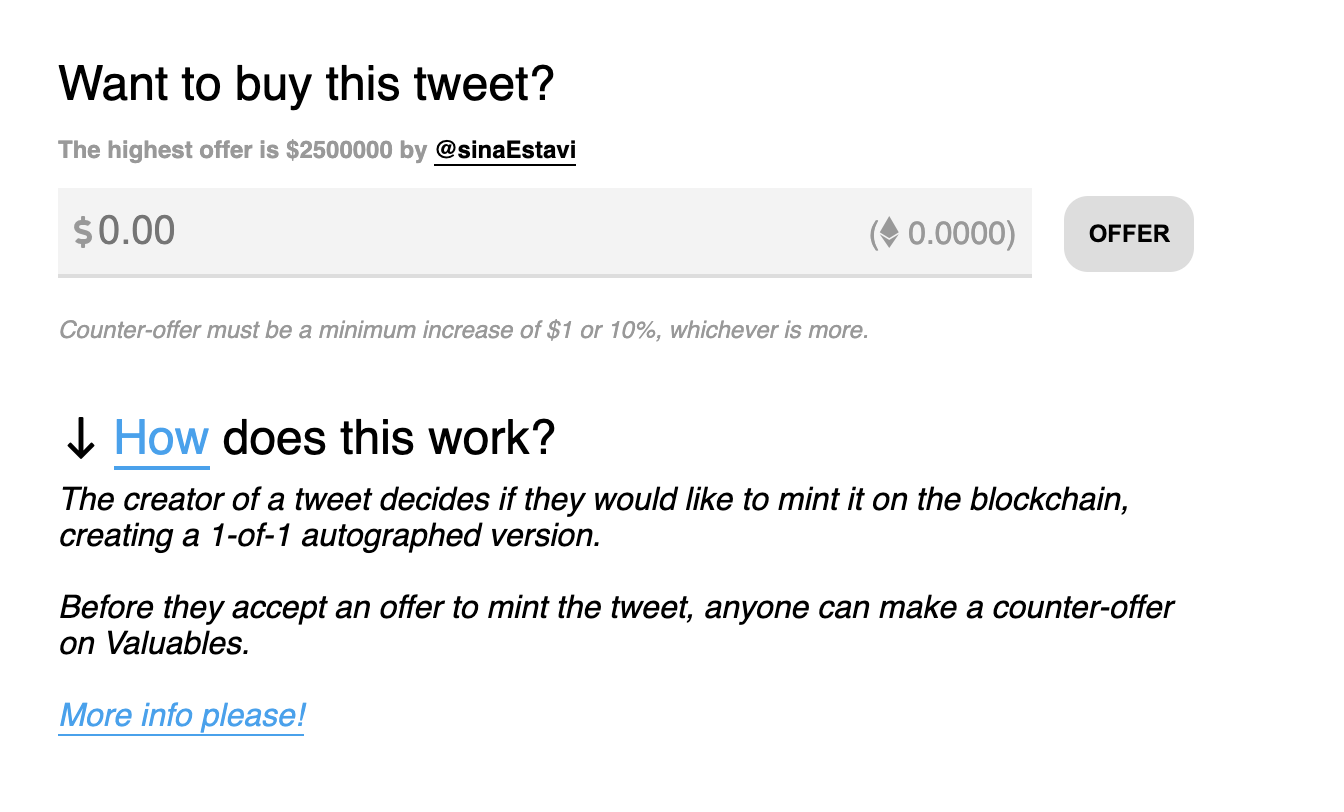Click the counter-offer minimum increase note
1344x812 pixels.
[x=464, y=330]
